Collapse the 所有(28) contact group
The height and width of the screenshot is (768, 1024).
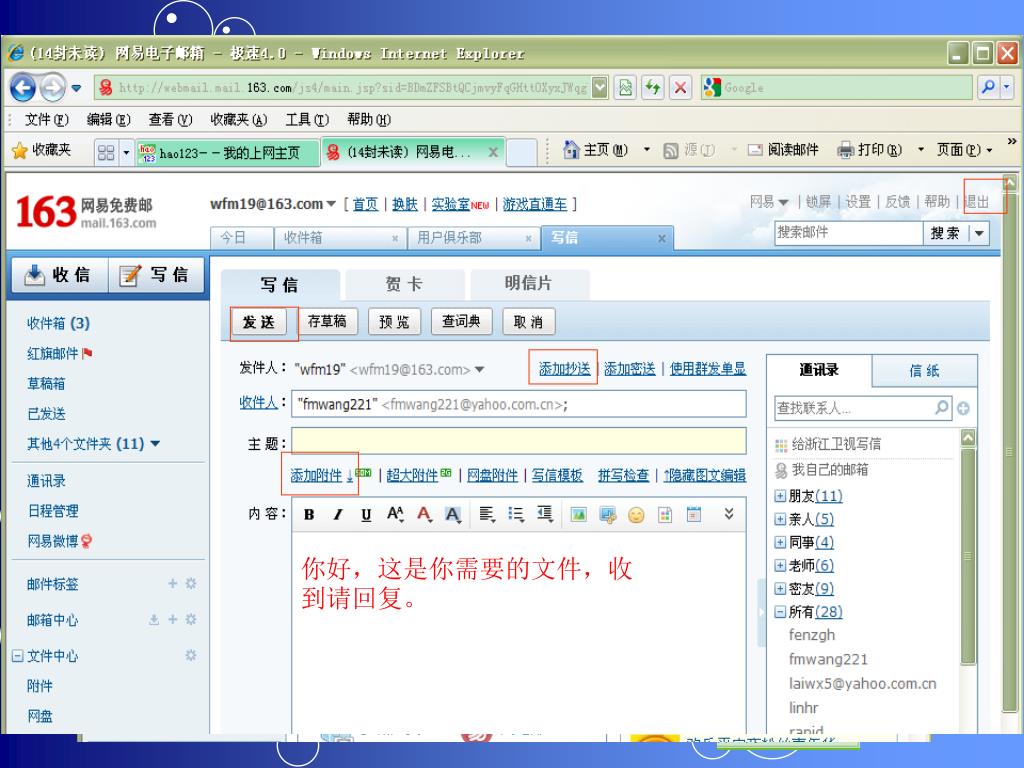[x=780, y=612]
